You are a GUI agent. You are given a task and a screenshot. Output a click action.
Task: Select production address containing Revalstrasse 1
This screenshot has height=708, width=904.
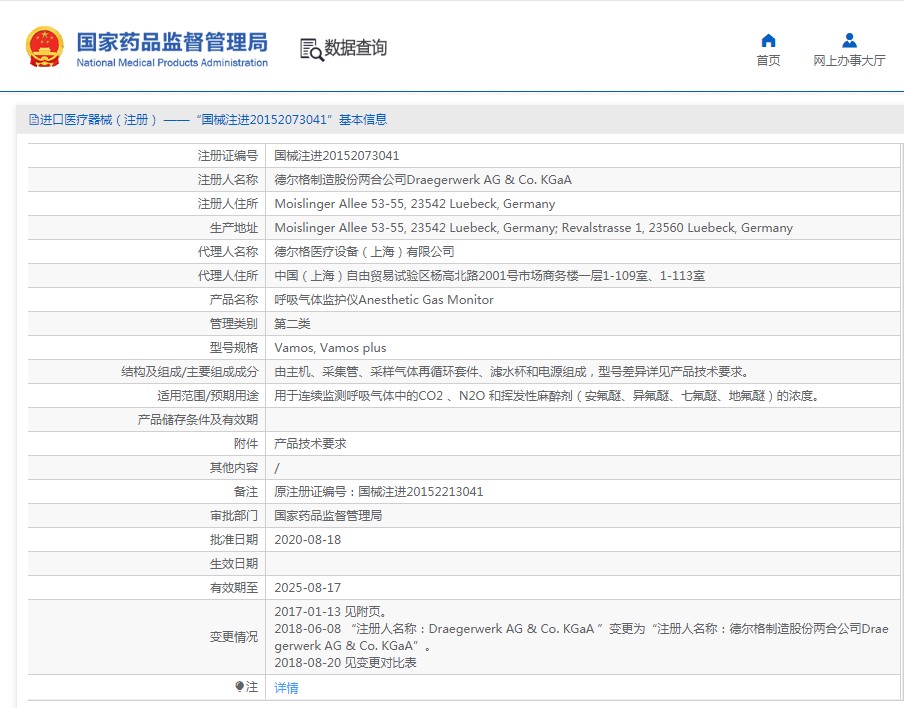coord(533,228)
